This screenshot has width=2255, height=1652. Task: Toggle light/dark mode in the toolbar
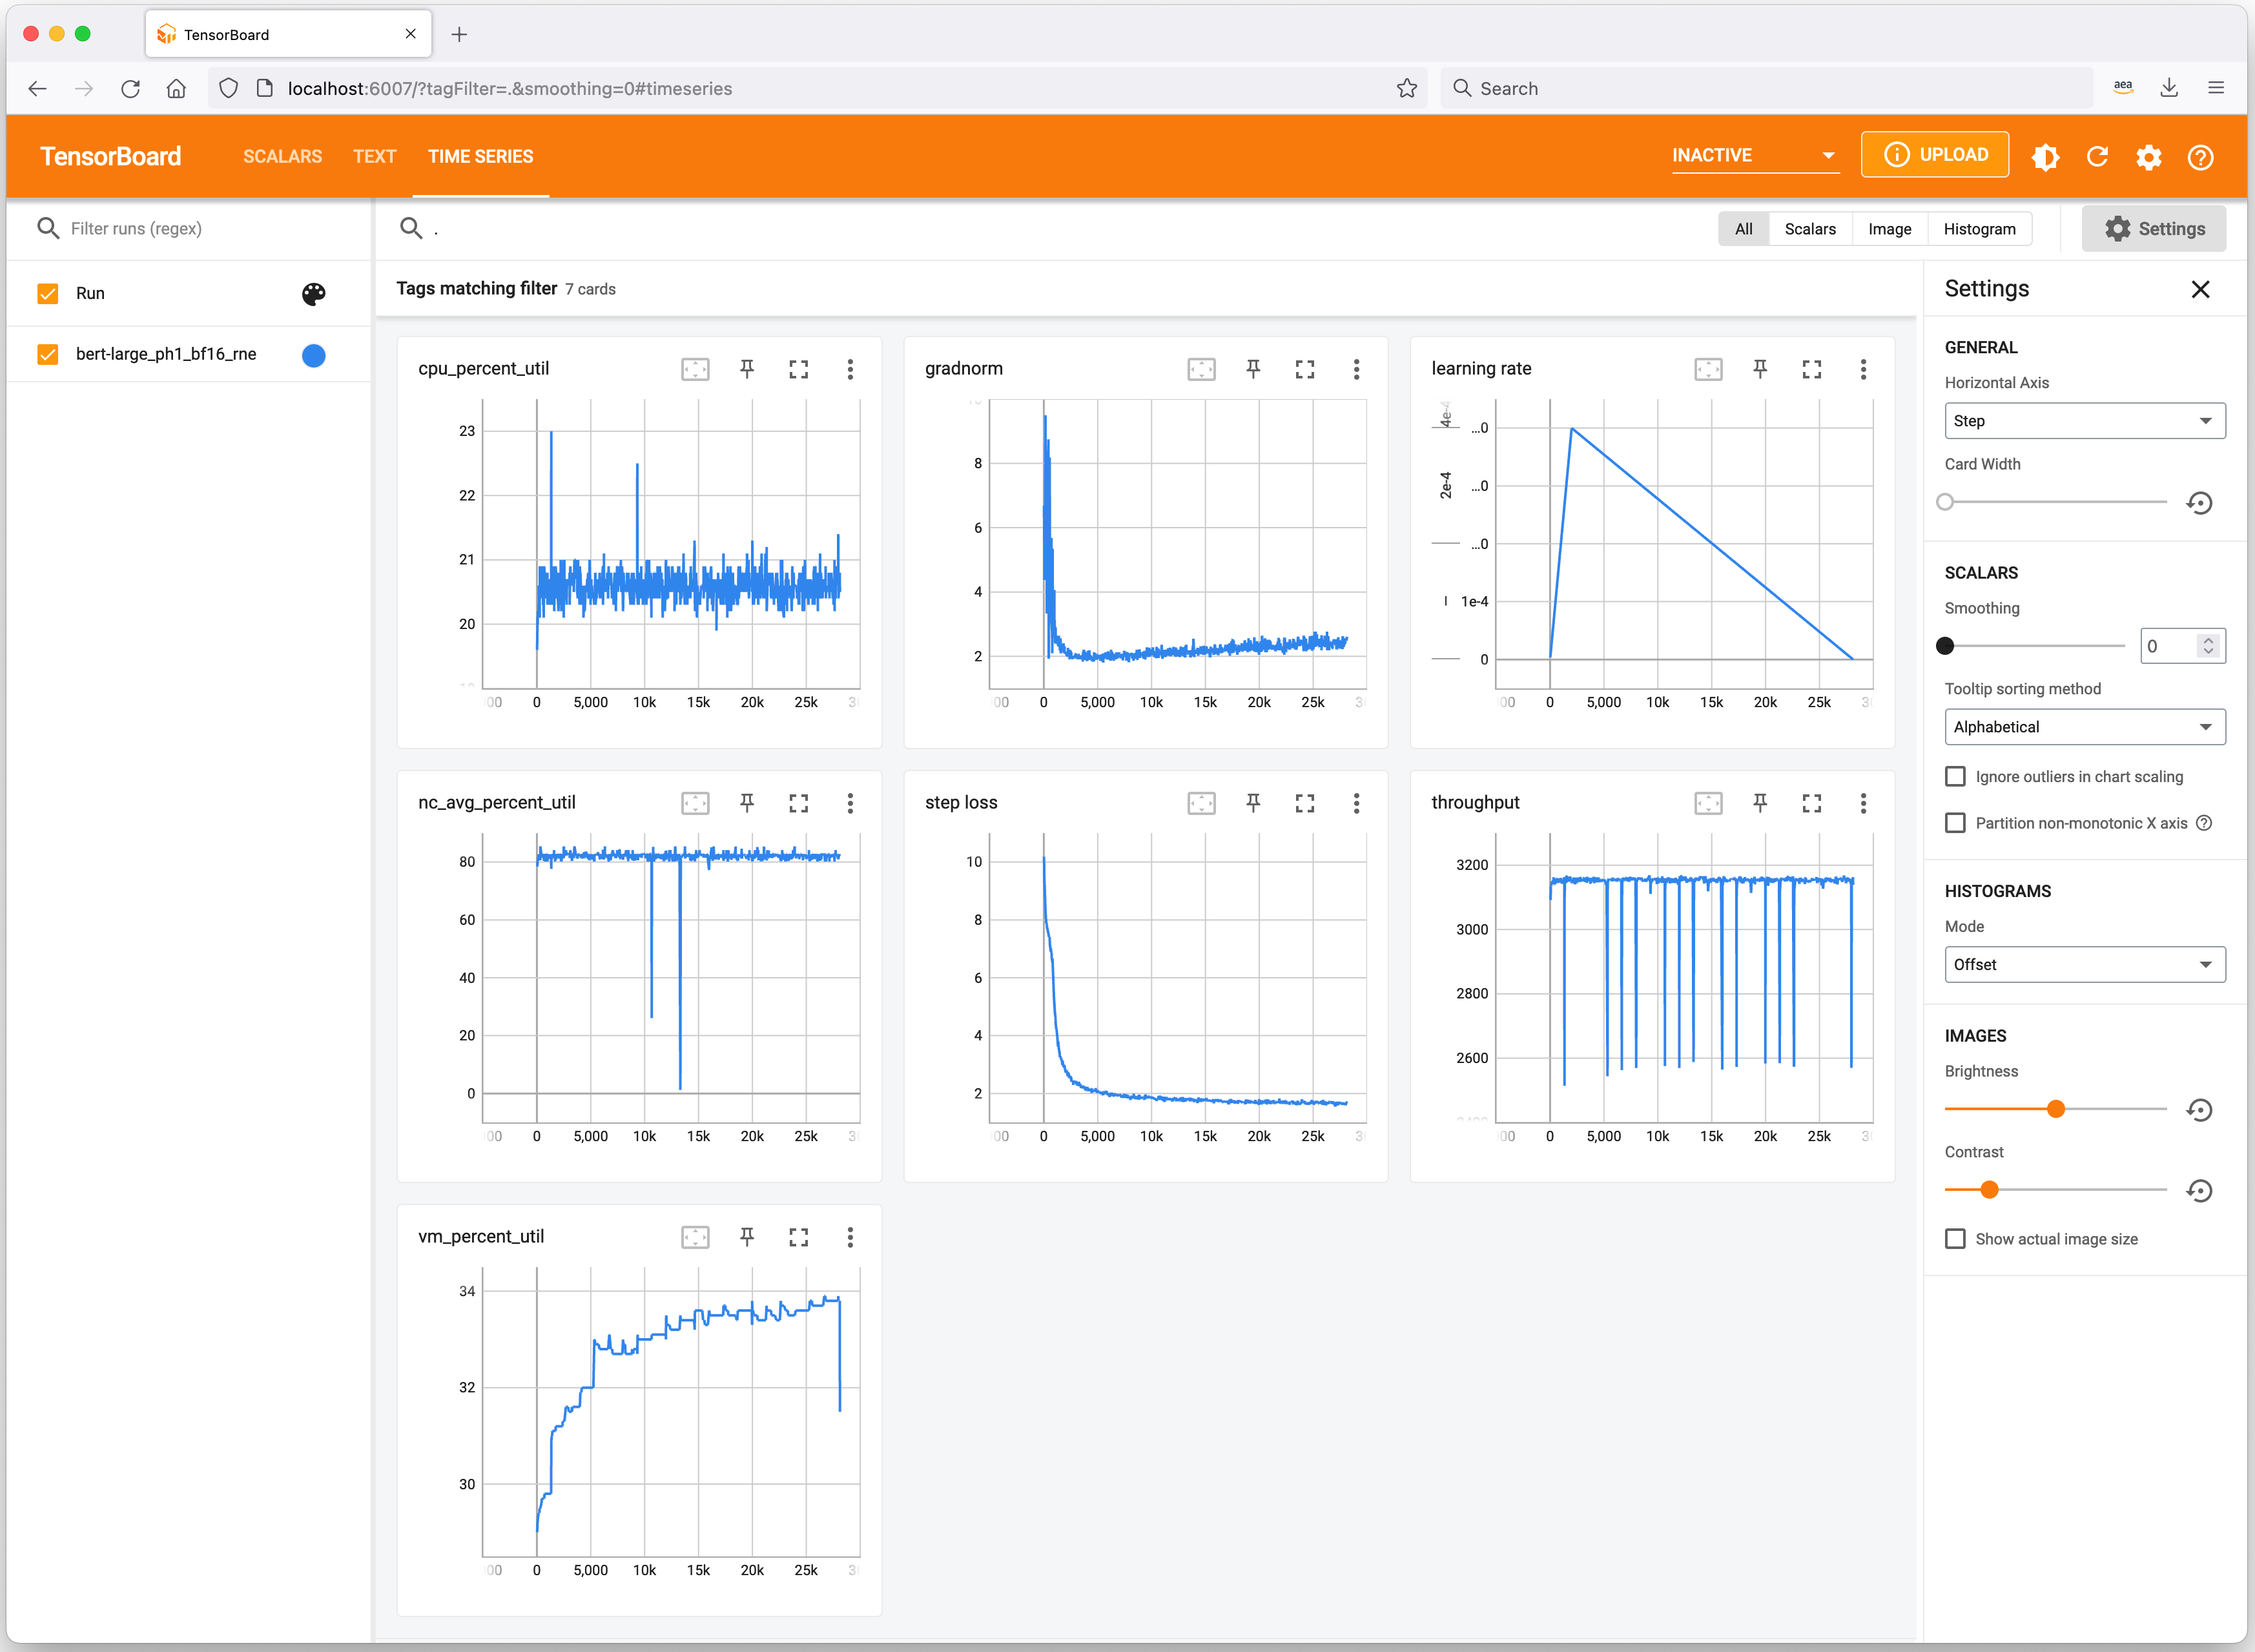2045,156
